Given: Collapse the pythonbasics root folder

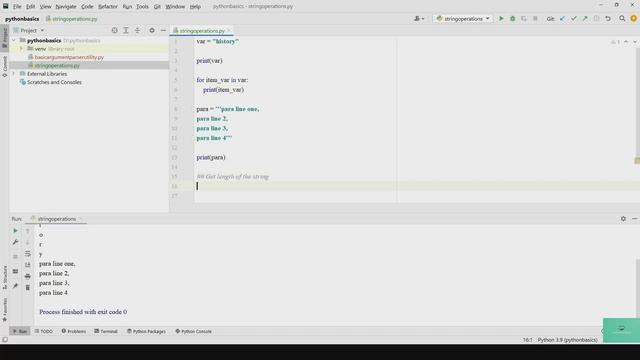Looking at the screenshot, I should (x=14, y=40).
